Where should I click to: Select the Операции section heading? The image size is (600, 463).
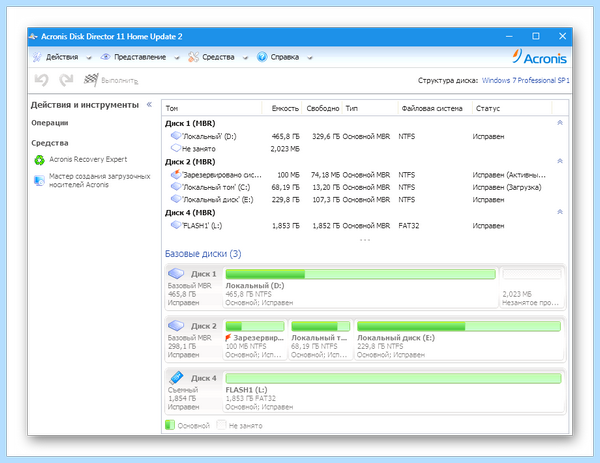click(x=50, y=123)
